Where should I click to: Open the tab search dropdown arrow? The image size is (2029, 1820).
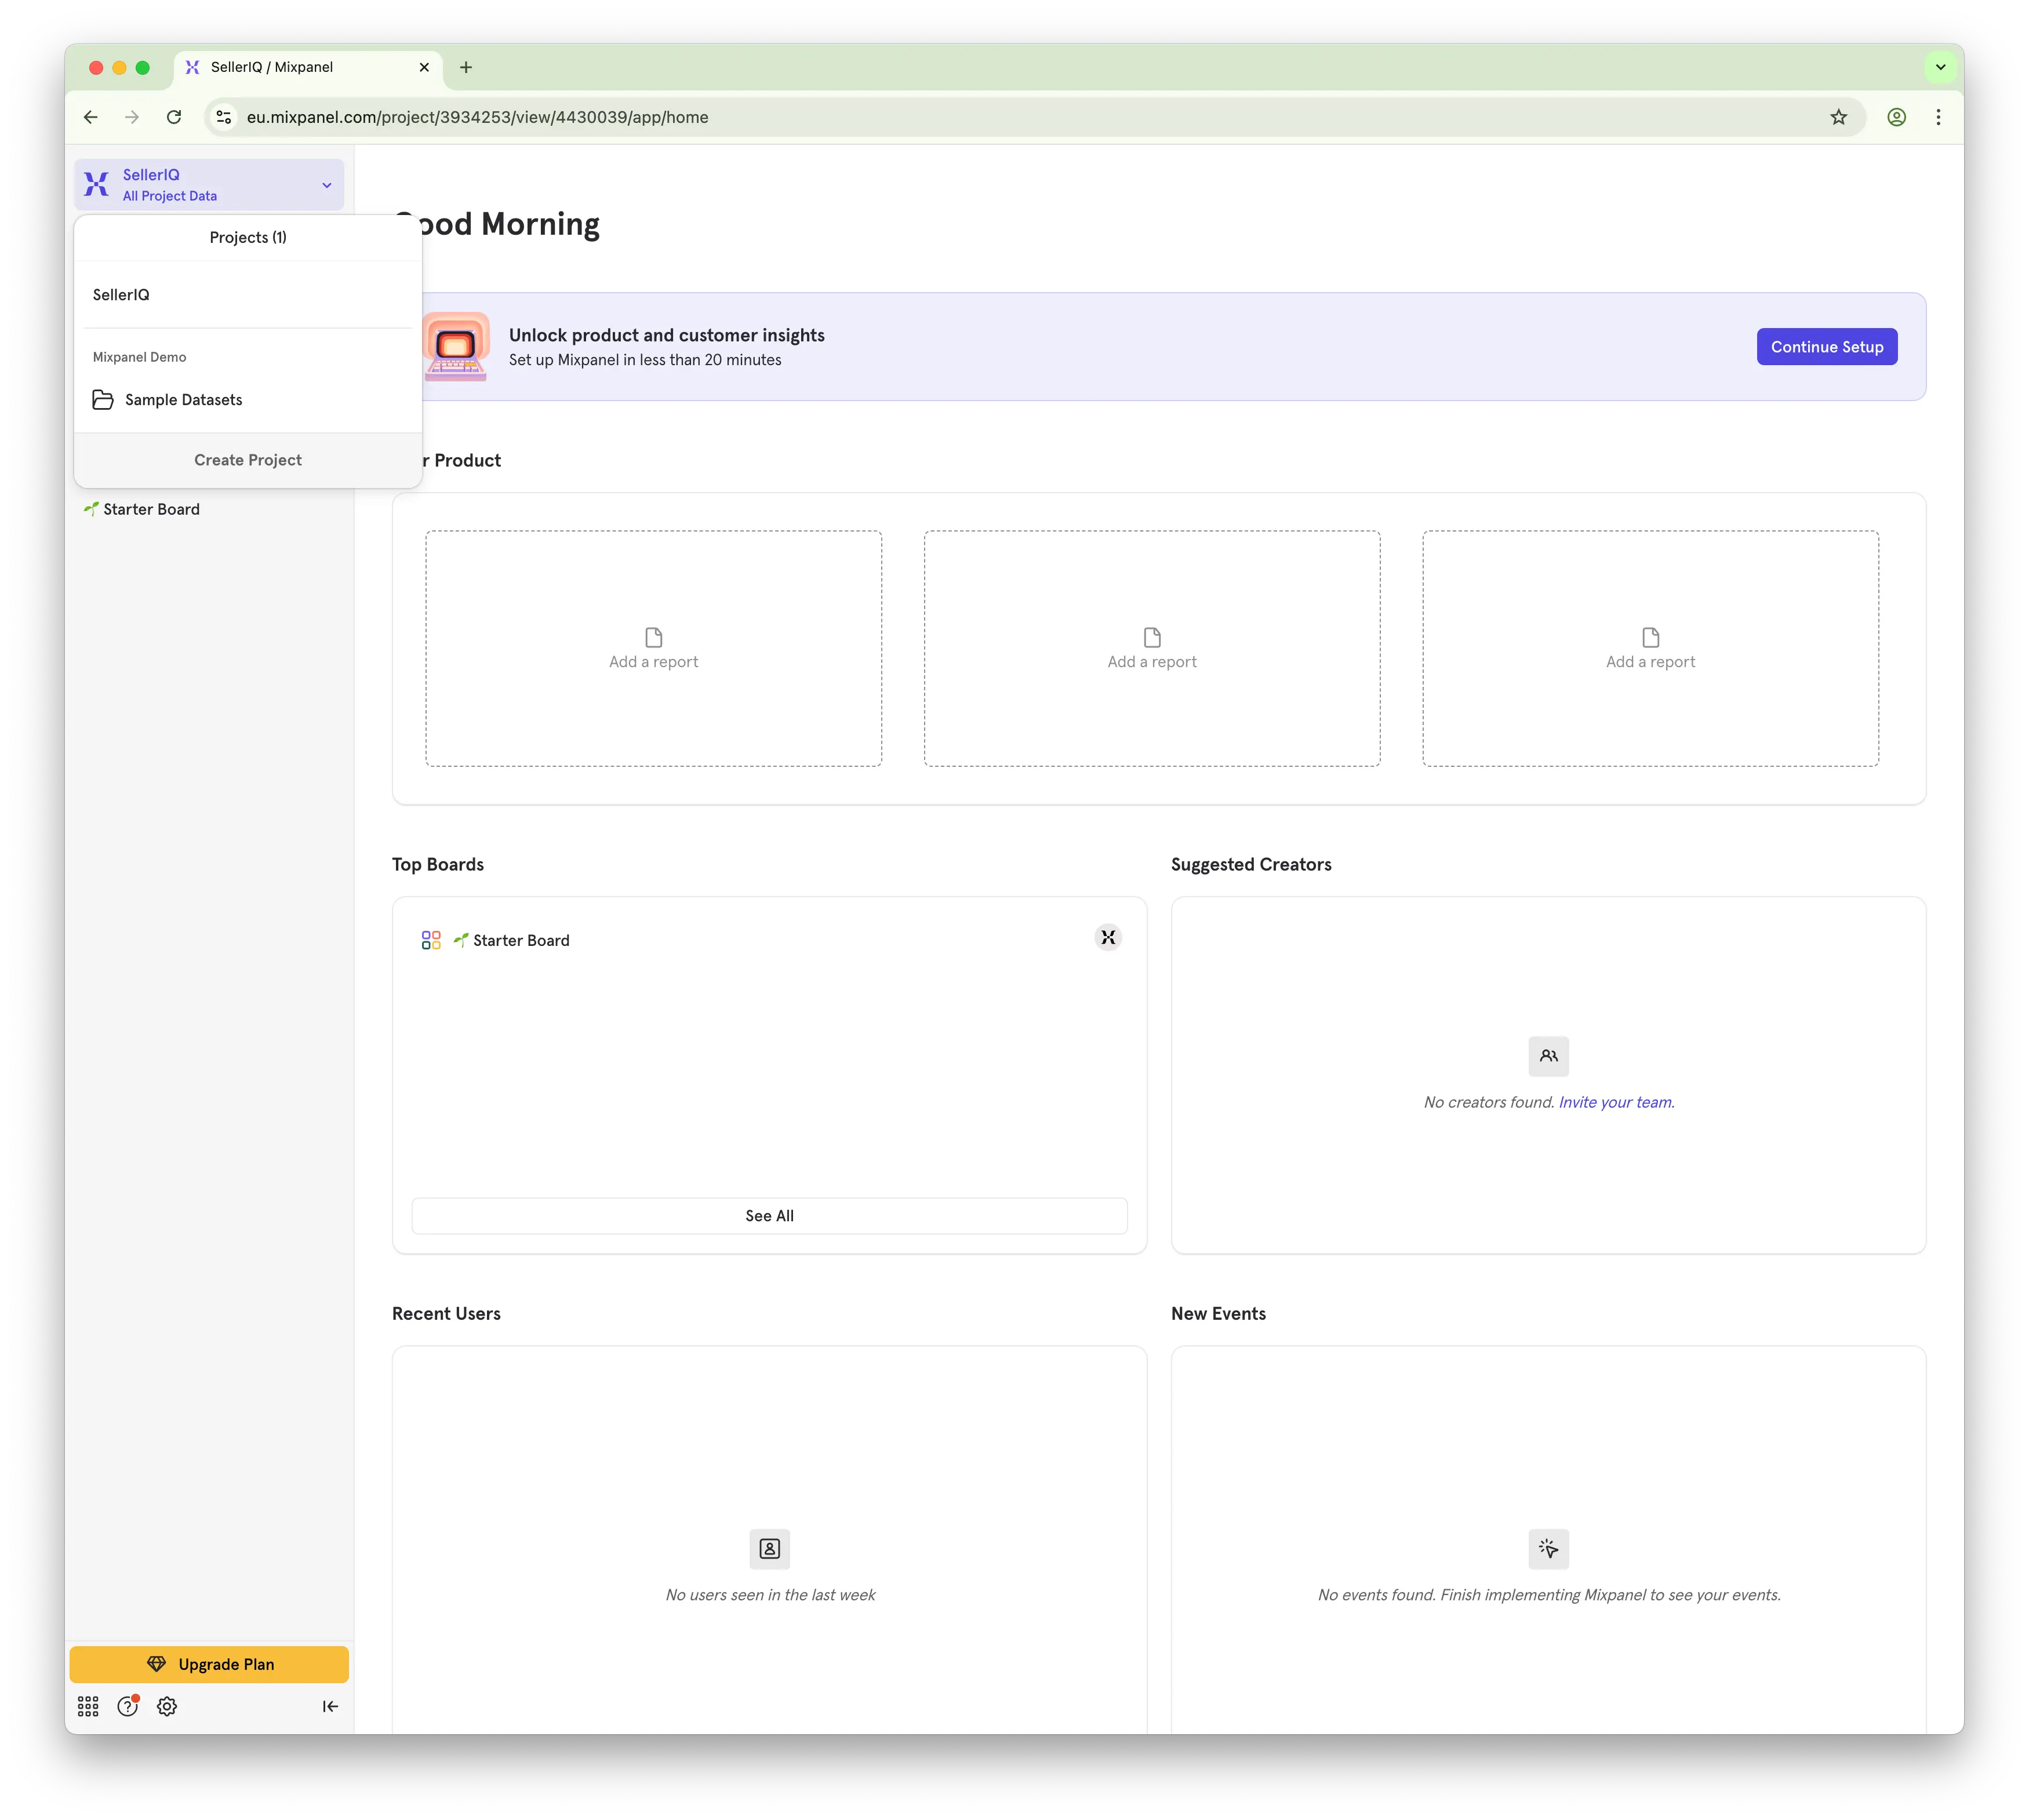coord(1940,67)
